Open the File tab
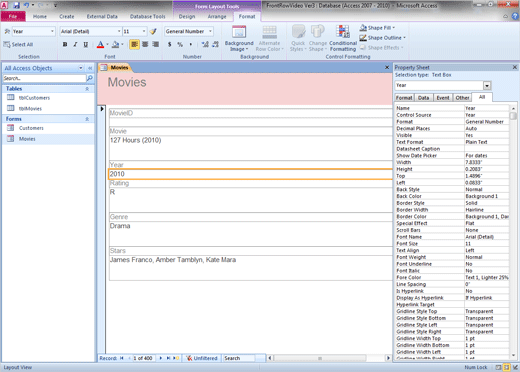The height and width of the screenshot is (372, 520). [x=13, y=16]
